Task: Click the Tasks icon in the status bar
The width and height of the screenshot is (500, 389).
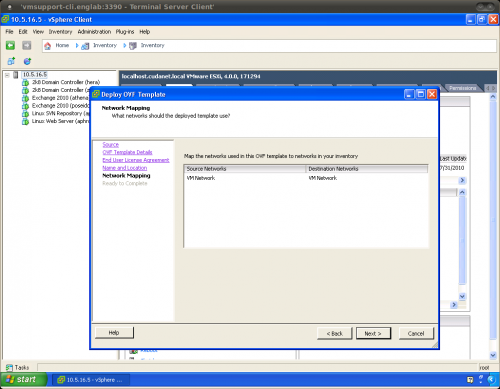Action: [9, 367]
